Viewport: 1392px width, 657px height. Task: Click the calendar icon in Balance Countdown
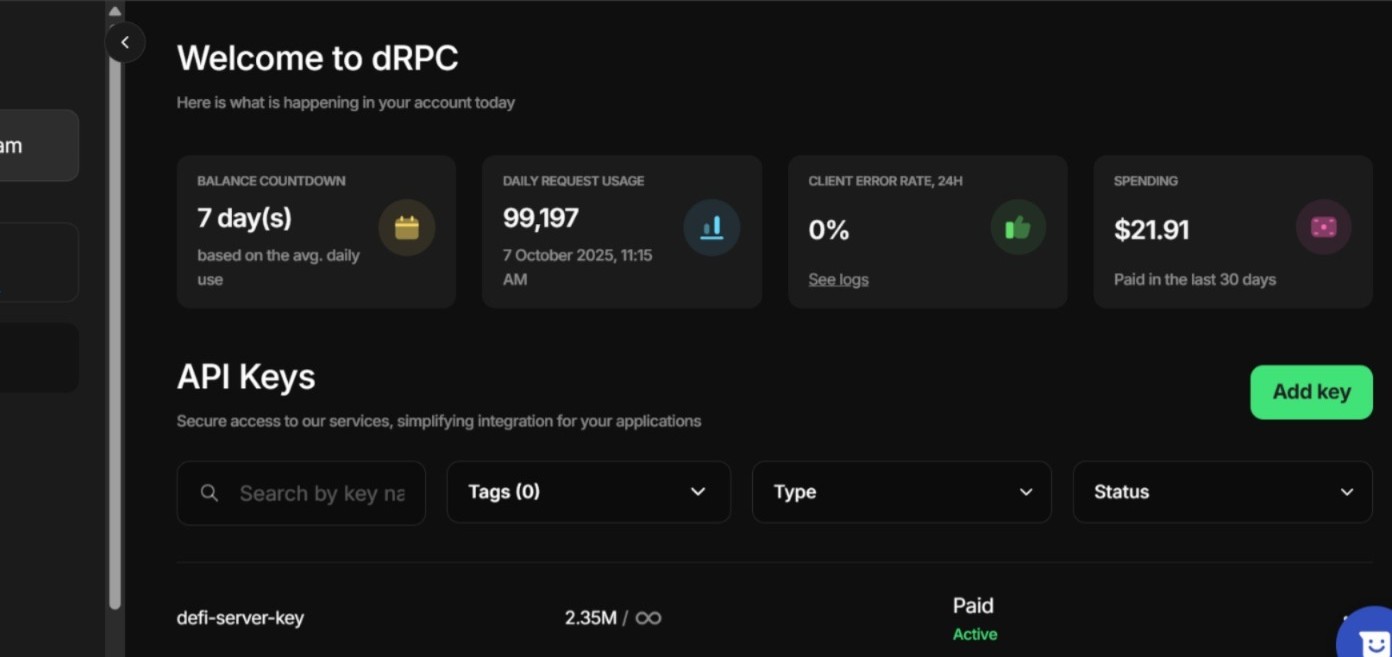(x=406, y=228)
